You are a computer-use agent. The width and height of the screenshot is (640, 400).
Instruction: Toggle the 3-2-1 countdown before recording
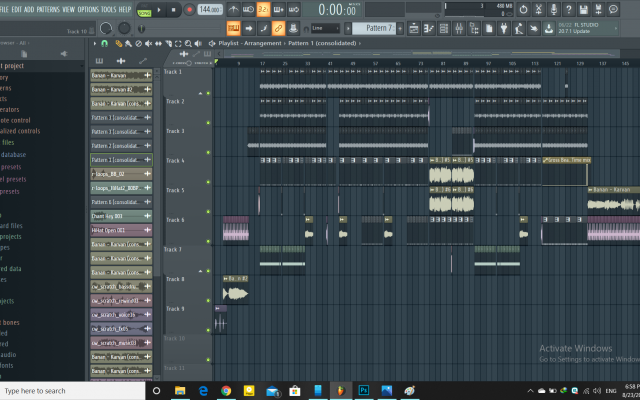263,9
